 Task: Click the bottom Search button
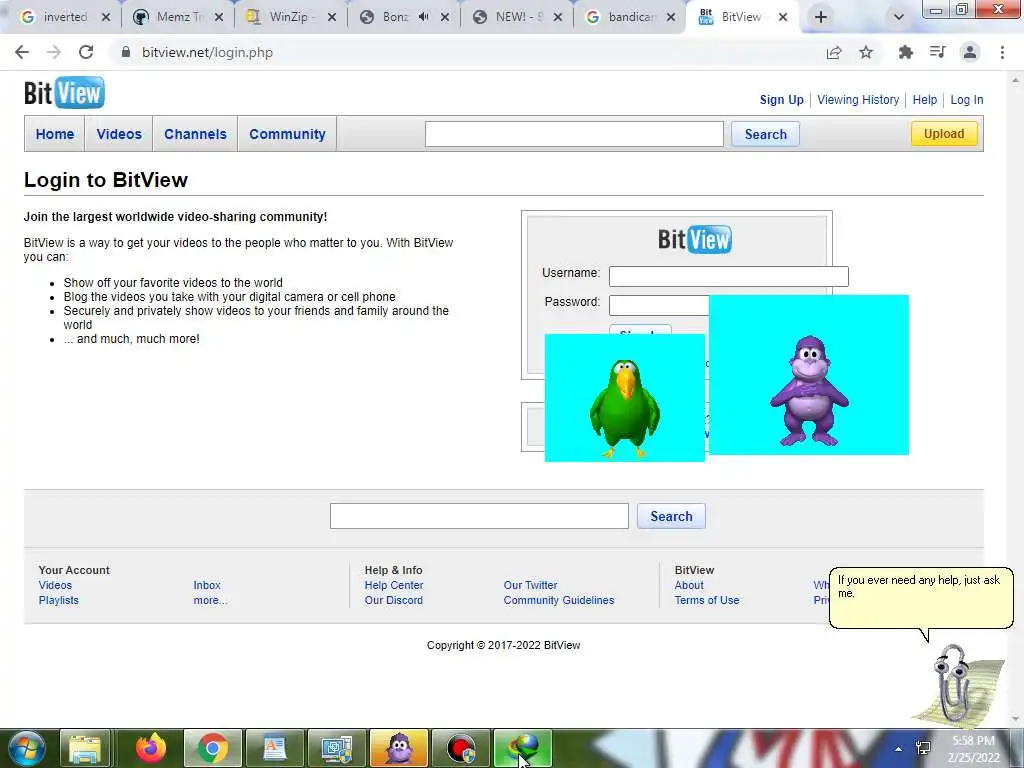pyautogui.click(x=671, y=517)
